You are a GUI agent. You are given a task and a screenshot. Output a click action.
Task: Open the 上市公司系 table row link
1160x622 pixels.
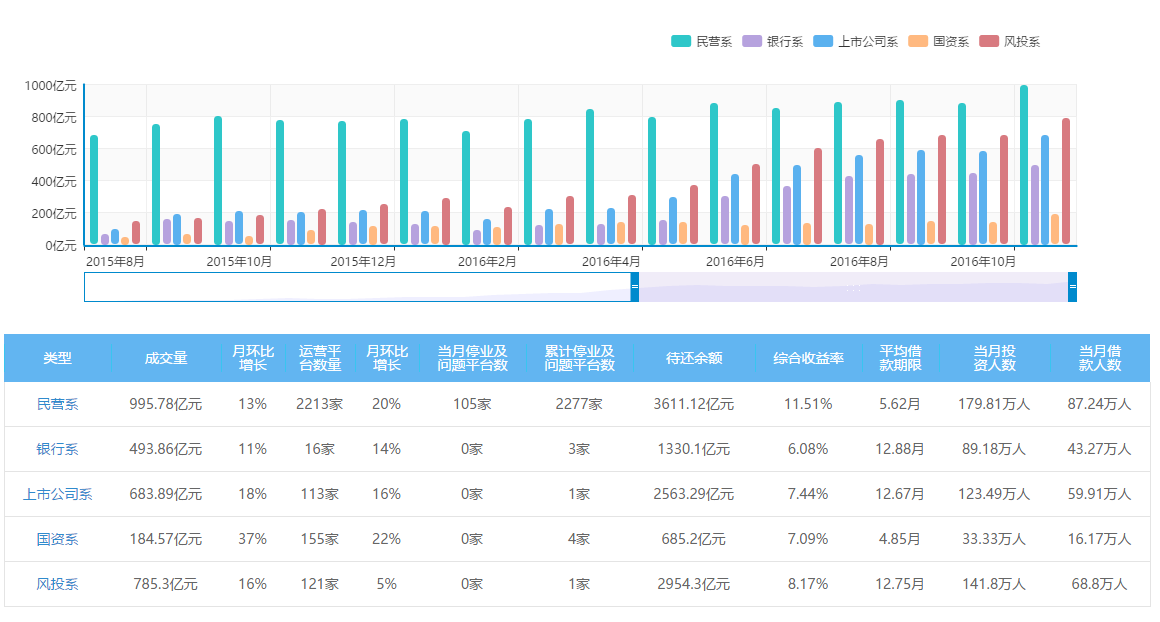pos(57,494)
